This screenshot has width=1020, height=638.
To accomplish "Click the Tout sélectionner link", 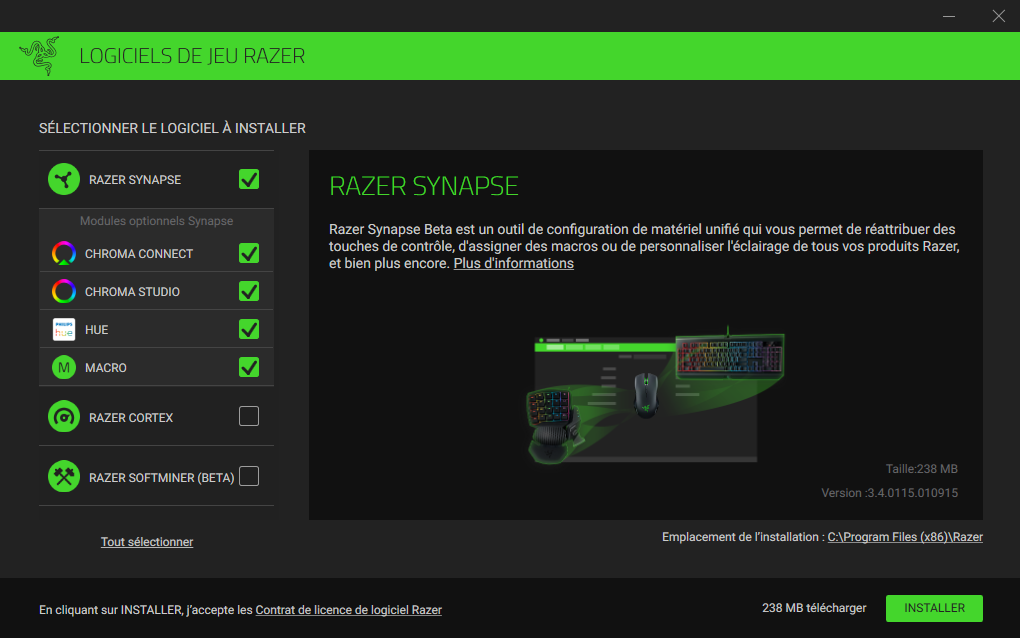I will (147, 542).
